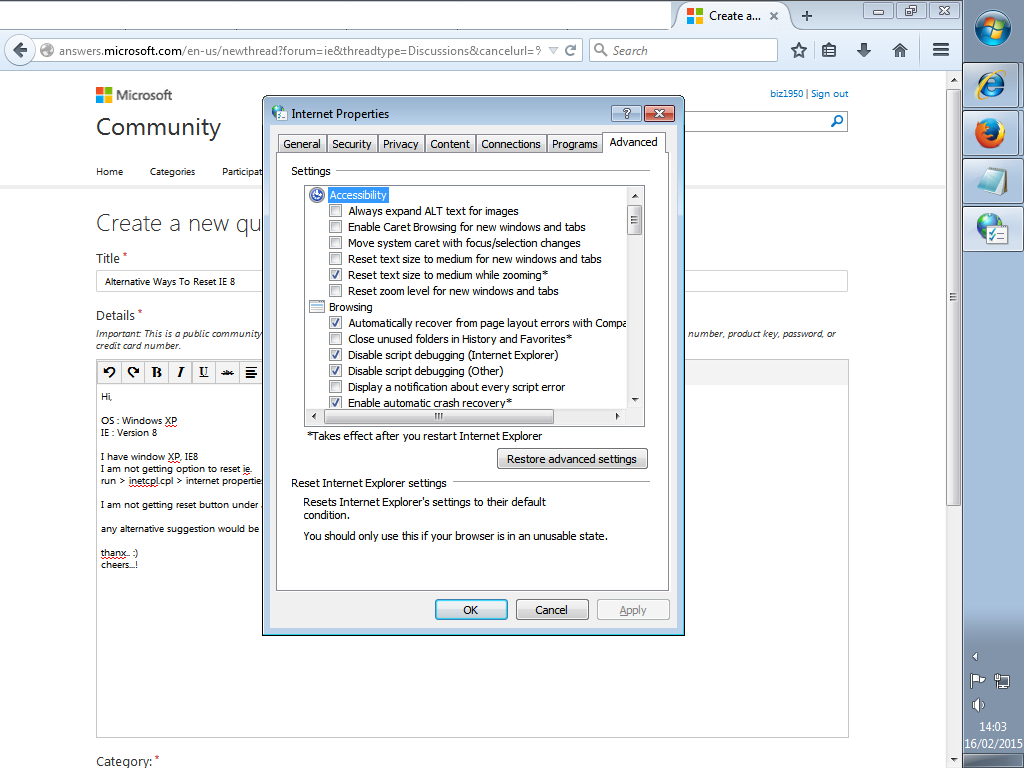The width and height of the screenshot is (1024, 768).
Task: Uncheck Disable script debugging (Other)
Action: click(335, 370)
